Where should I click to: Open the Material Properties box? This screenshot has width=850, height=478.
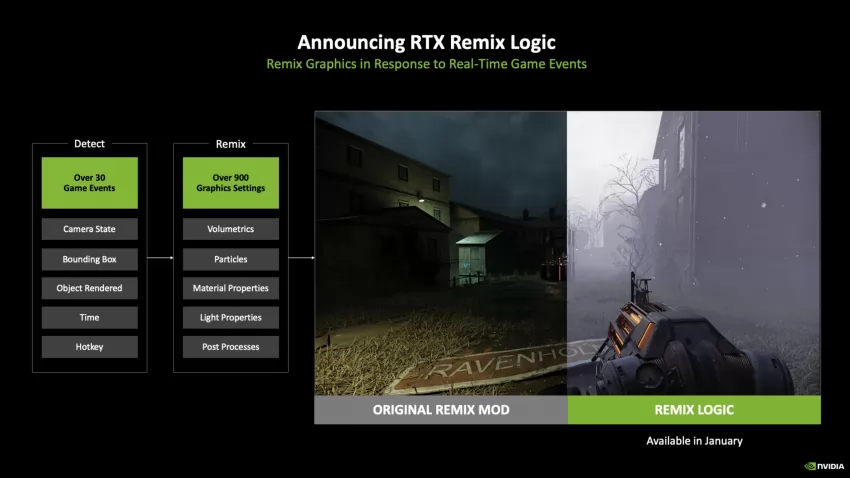click(x=230, y=288)
